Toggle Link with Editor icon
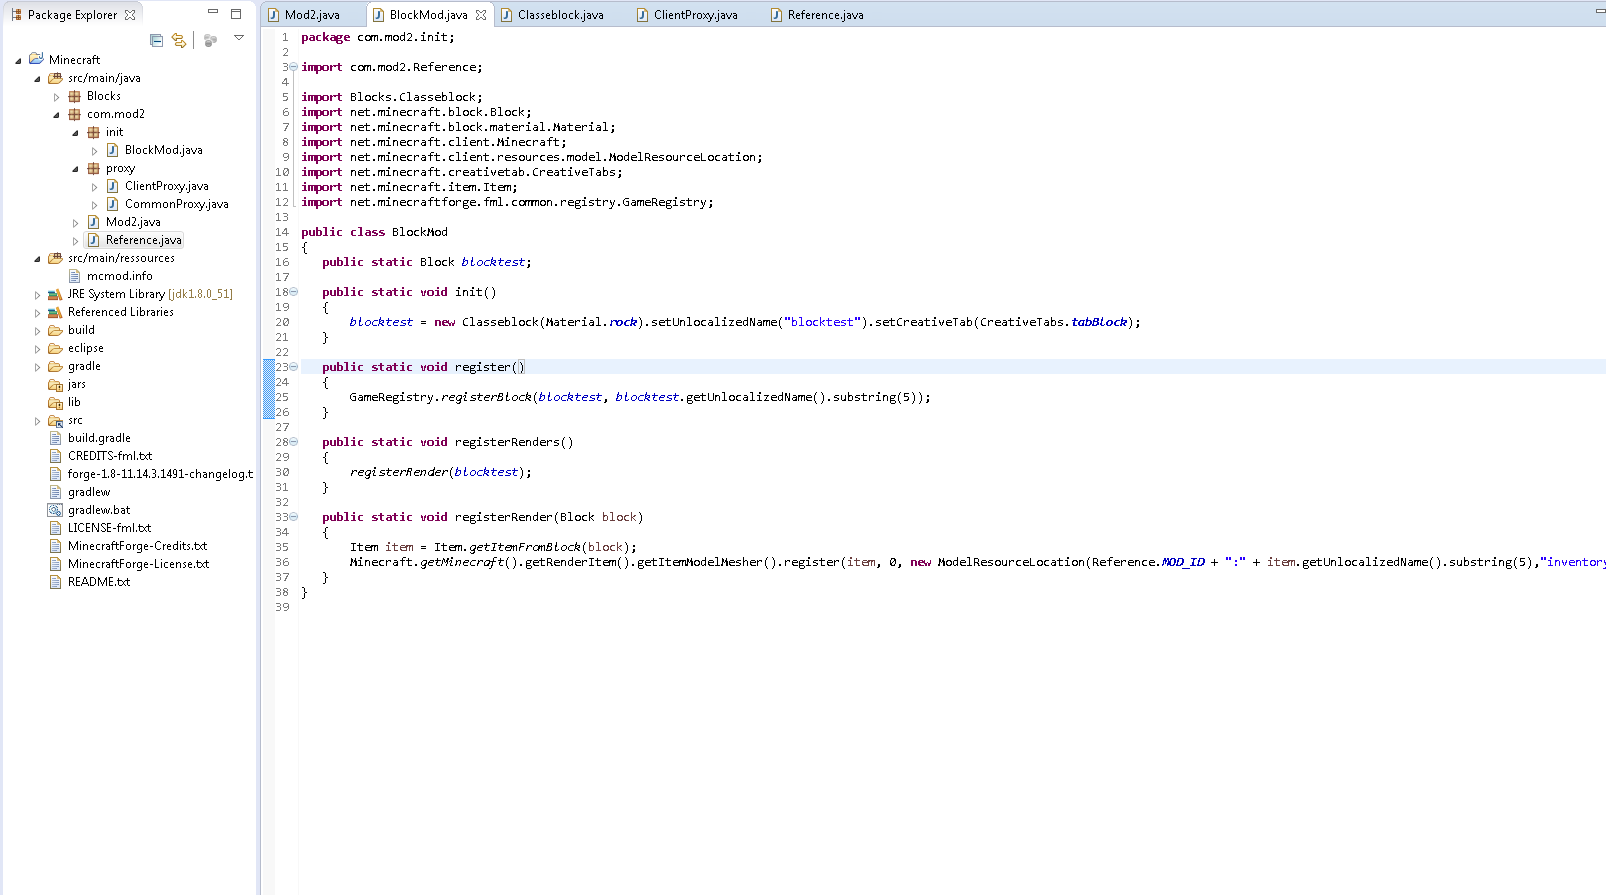The width and height of the screenshot is (1606, 895). 179,40
